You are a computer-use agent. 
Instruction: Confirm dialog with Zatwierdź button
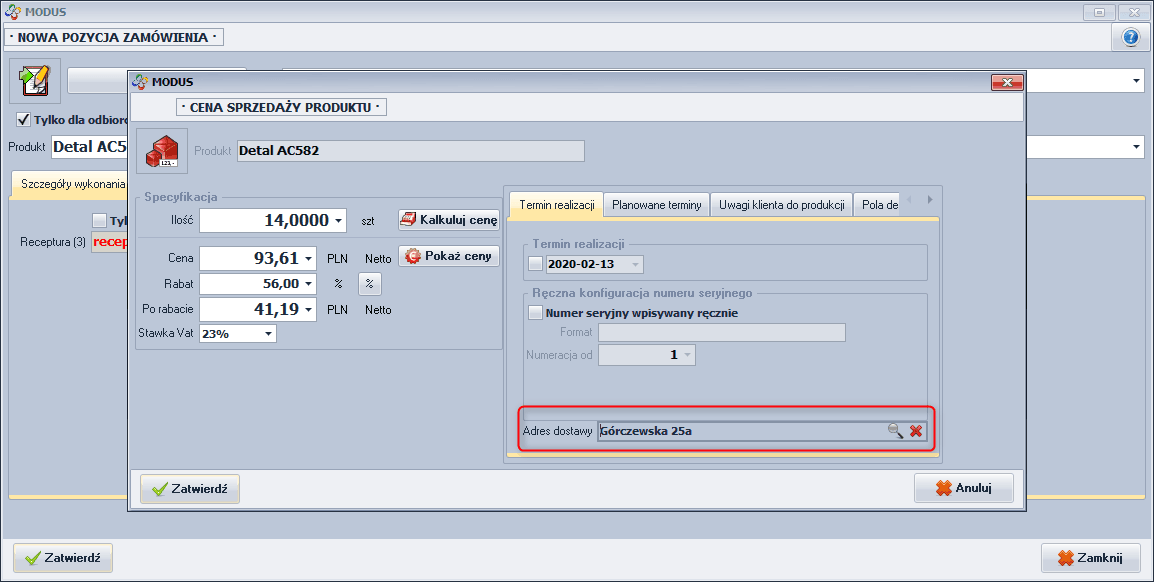coord(190,489)
